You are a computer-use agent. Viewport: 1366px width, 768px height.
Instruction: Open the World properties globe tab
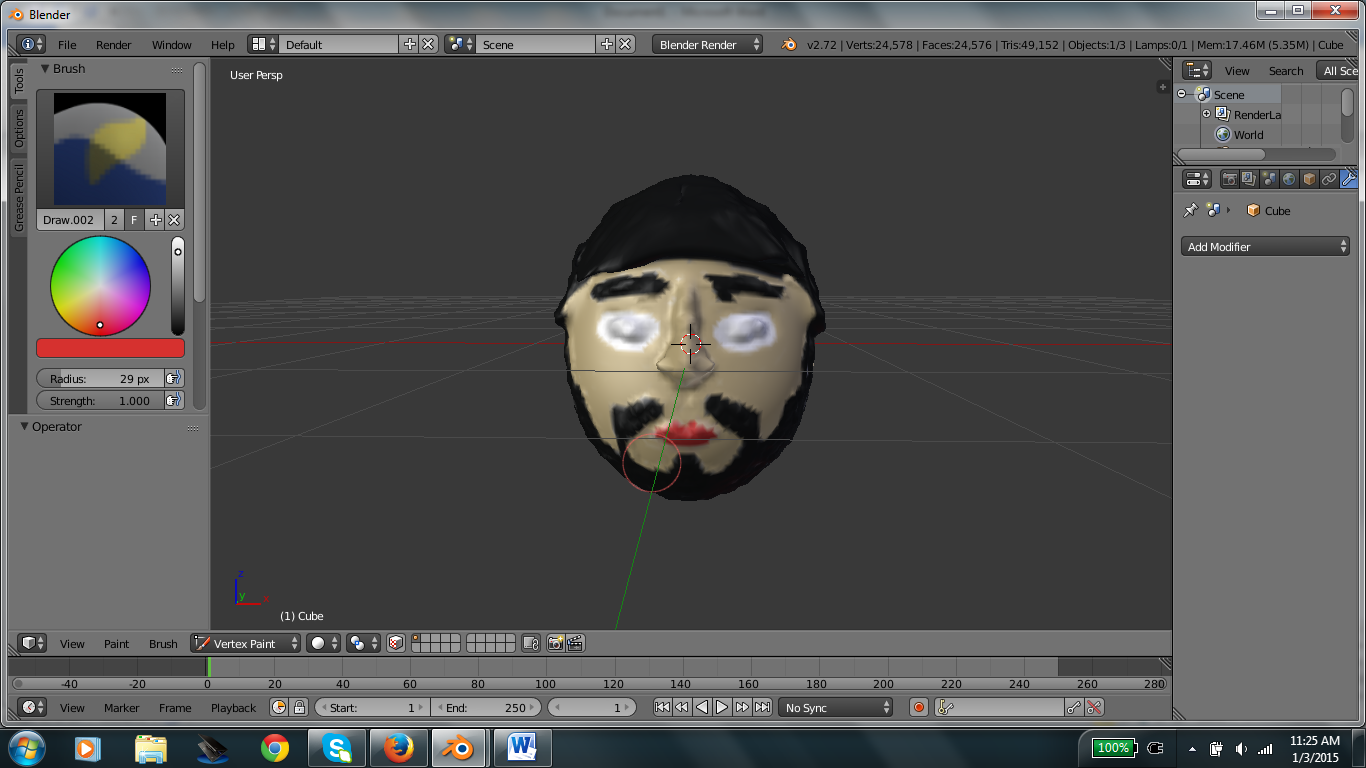pos(1290,179)
